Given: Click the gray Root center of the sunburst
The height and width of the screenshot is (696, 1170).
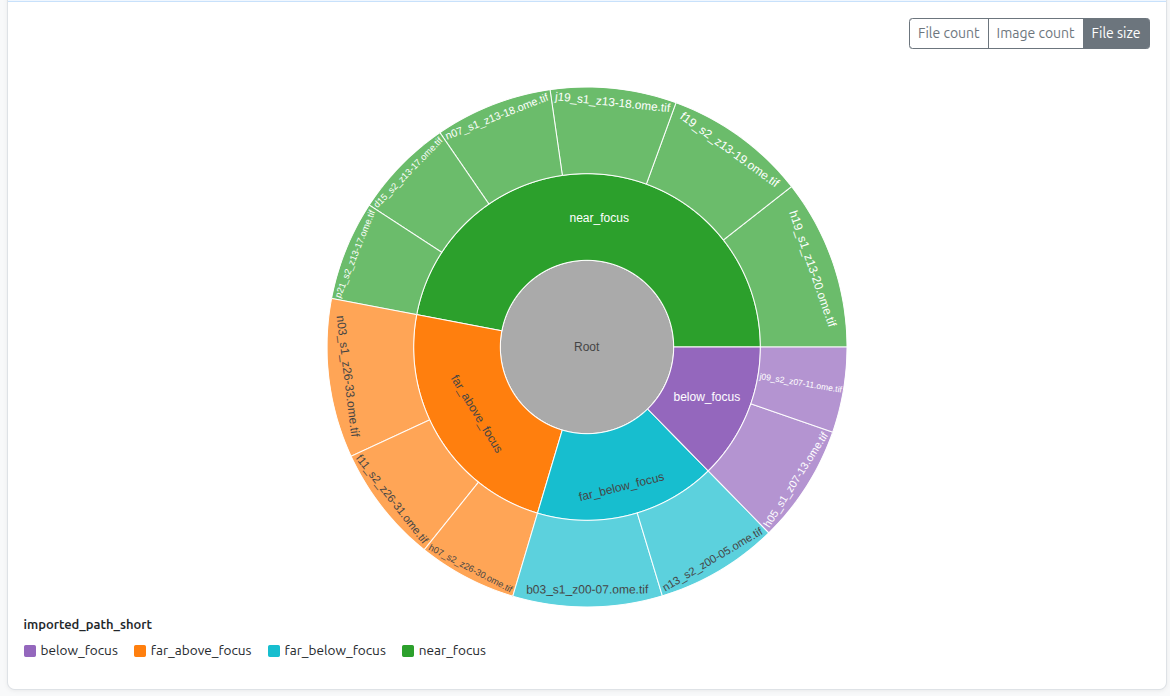Looking at the screenshot, I should 586,347.
